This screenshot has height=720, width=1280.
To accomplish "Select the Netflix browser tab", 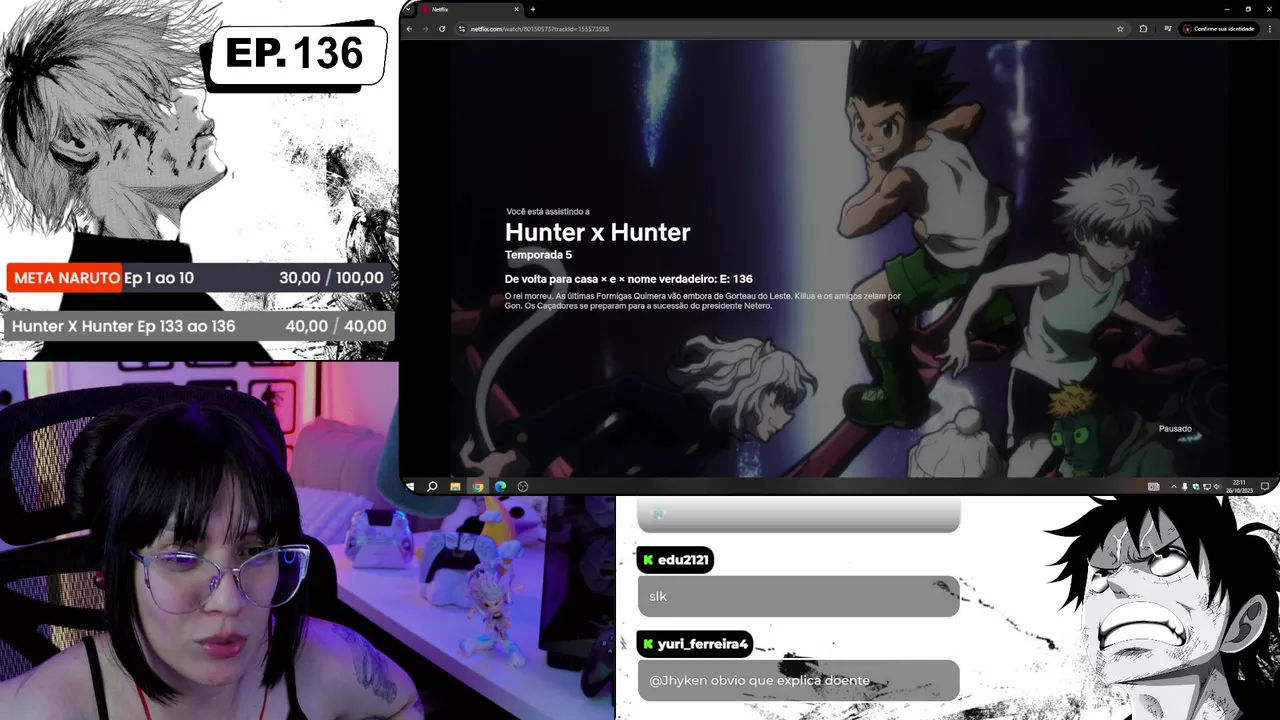I will tap(470, 9).
